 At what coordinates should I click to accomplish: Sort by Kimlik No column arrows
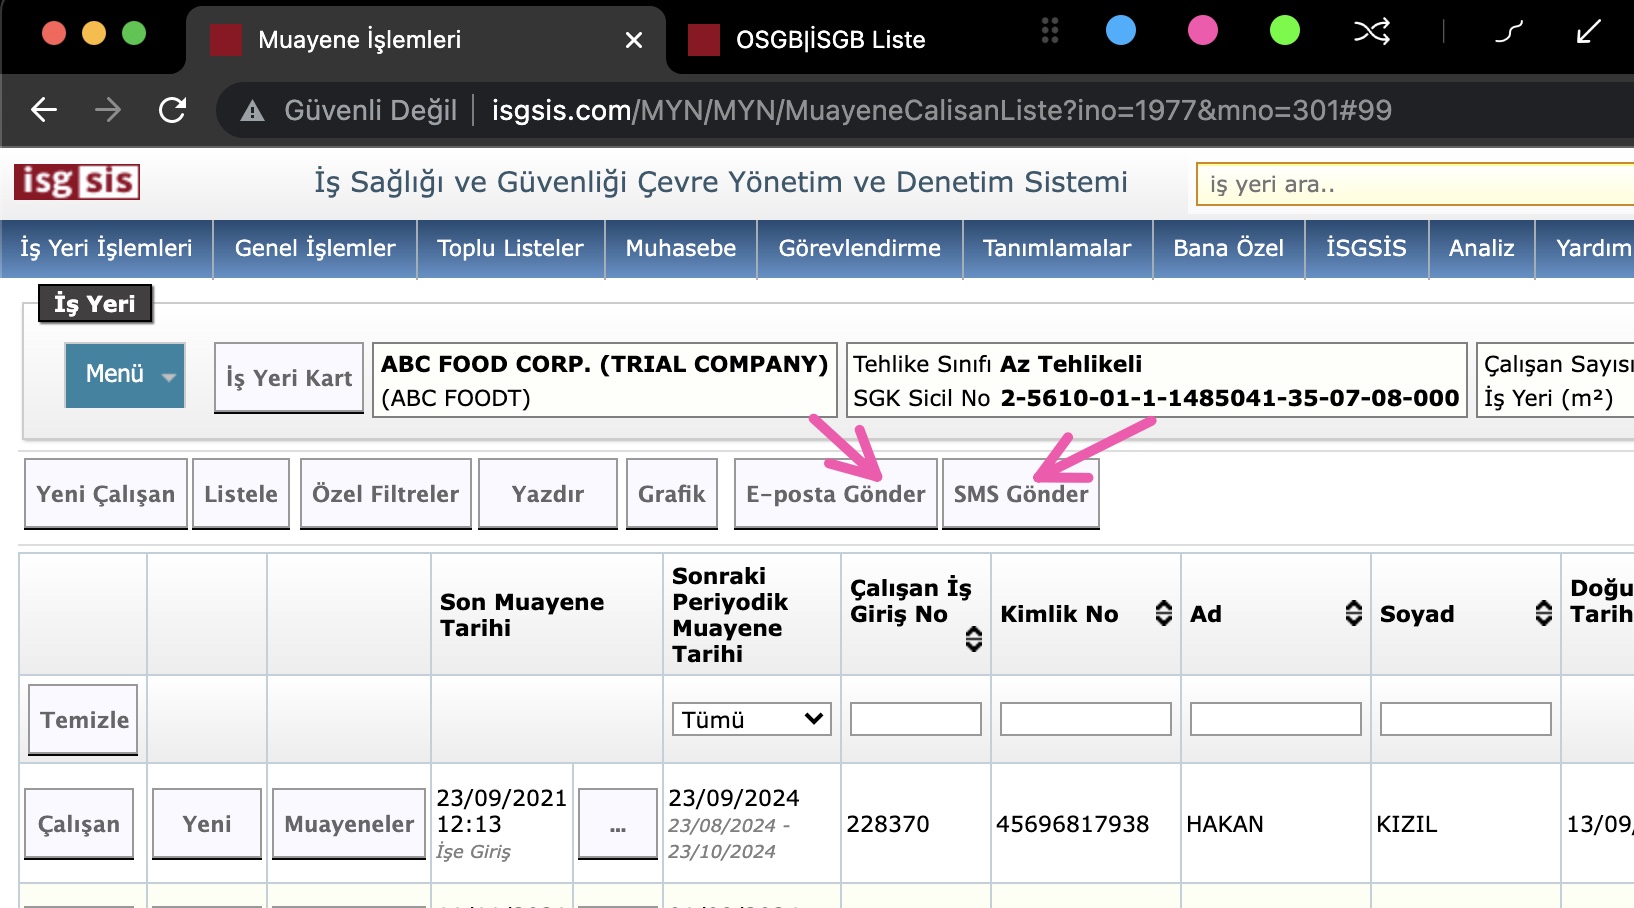click(x=1163, y=613)
